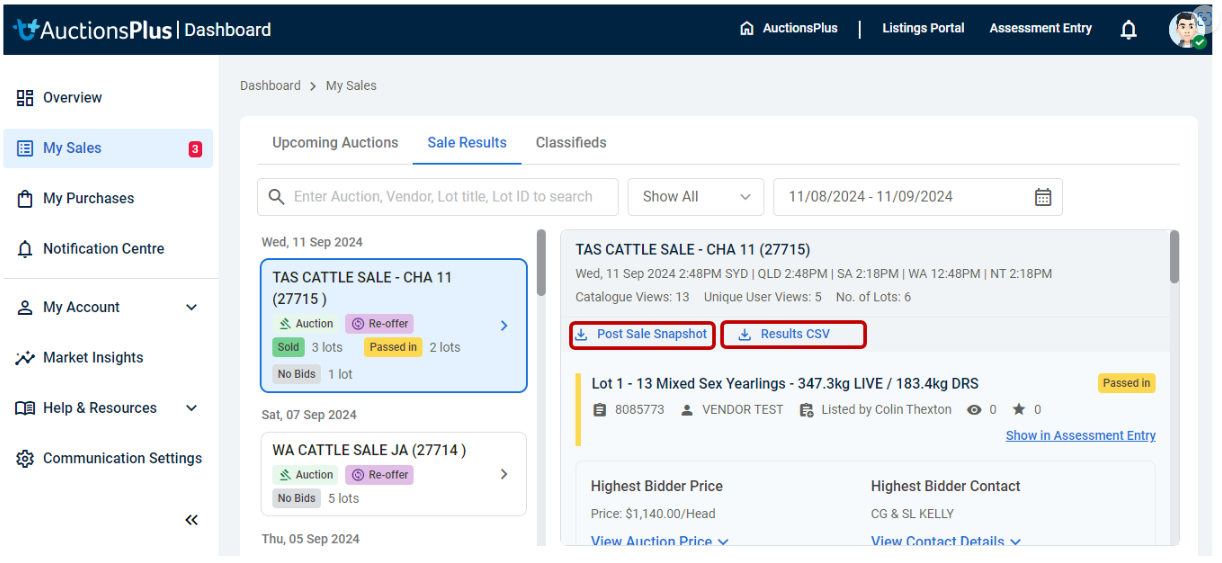
Task: Click the AuctionsPlus top bar link text
Action: (x=800, y=28)
